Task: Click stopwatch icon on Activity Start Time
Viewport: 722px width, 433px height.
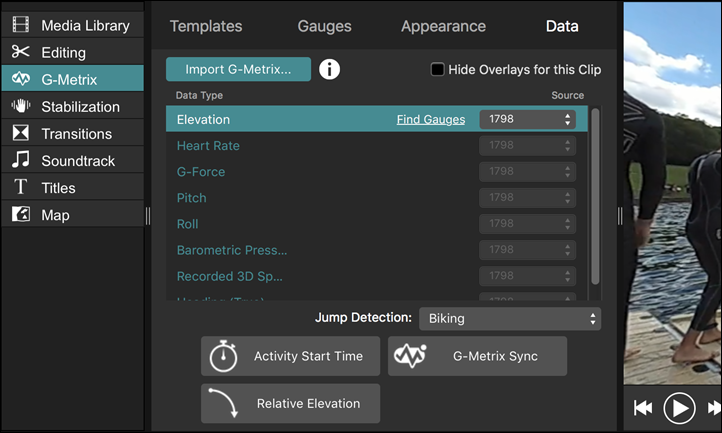Action: tap(223, 356)
